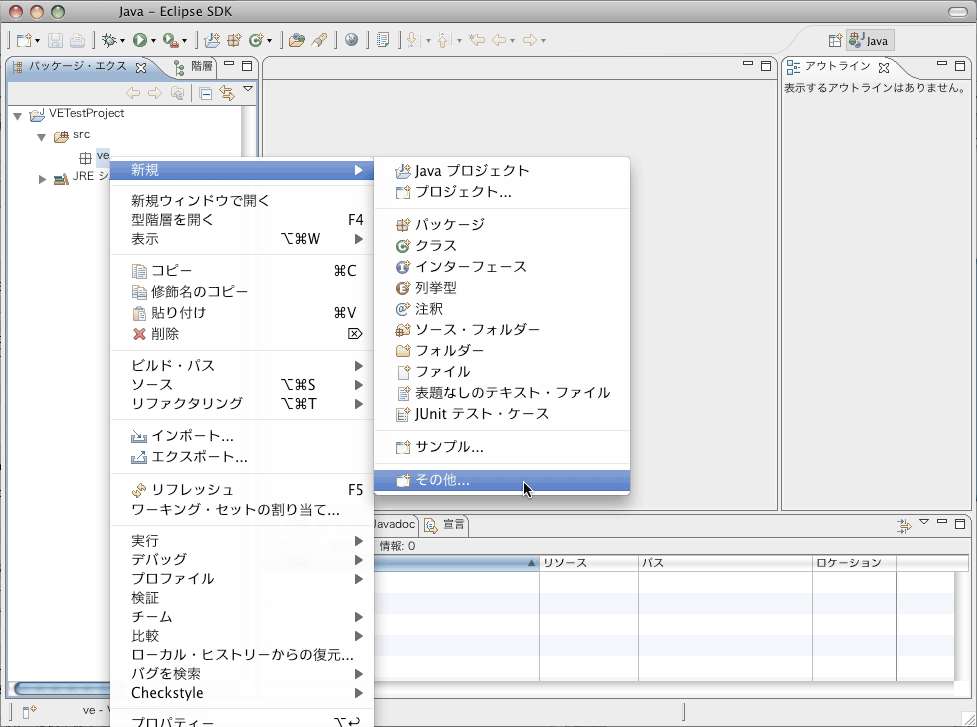Switch to the 階層 hierarchy tab
The width and height of the screenshot is (977, 727).
(x=194, y=66)
